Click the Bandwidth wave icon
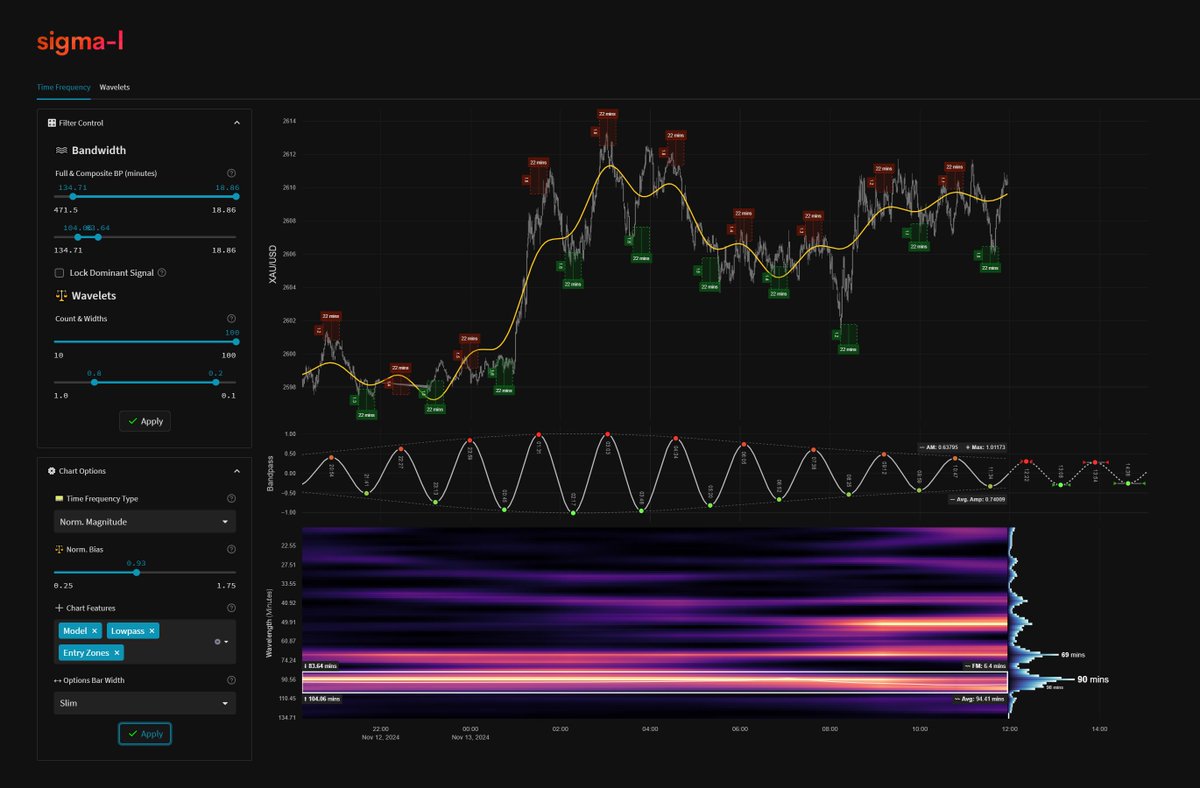The image size is (1200, 788). tap(61, 150)
